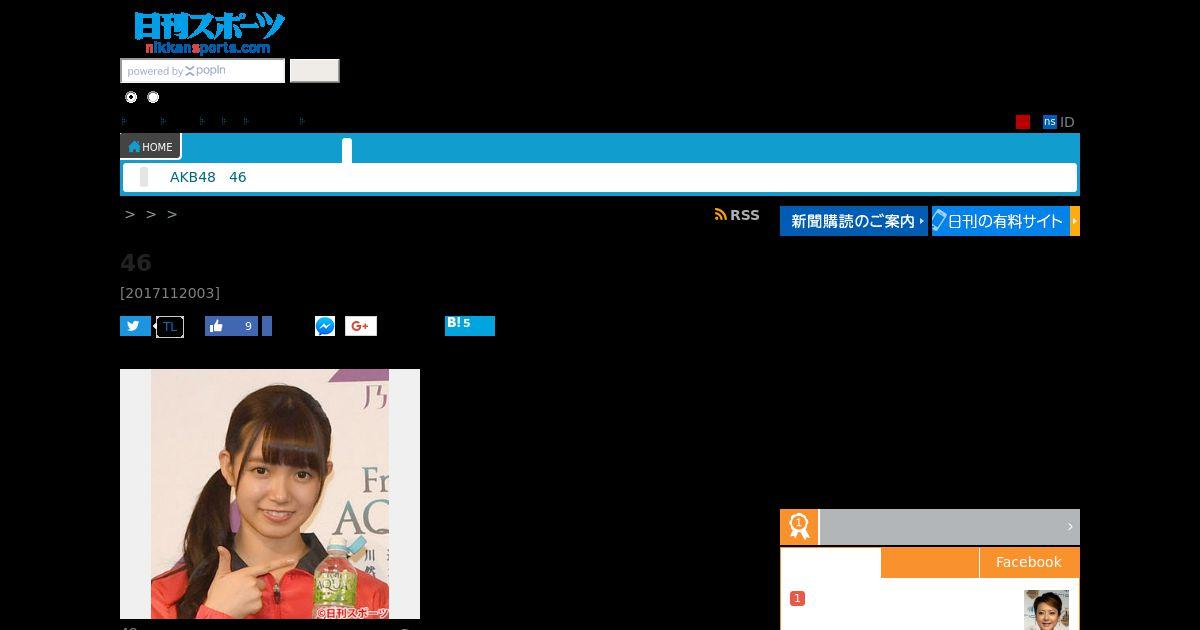Click the article date text [2017112003]
Screen dimensions: 1200x630
170,293
